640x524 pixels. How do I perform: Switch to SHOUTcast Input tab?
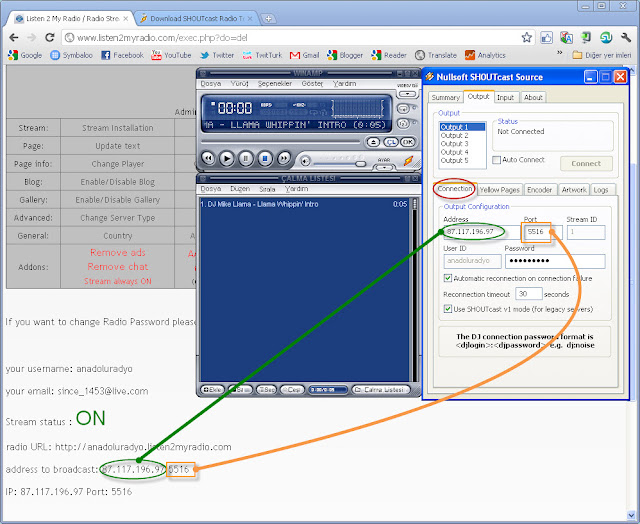coord(505,98)
